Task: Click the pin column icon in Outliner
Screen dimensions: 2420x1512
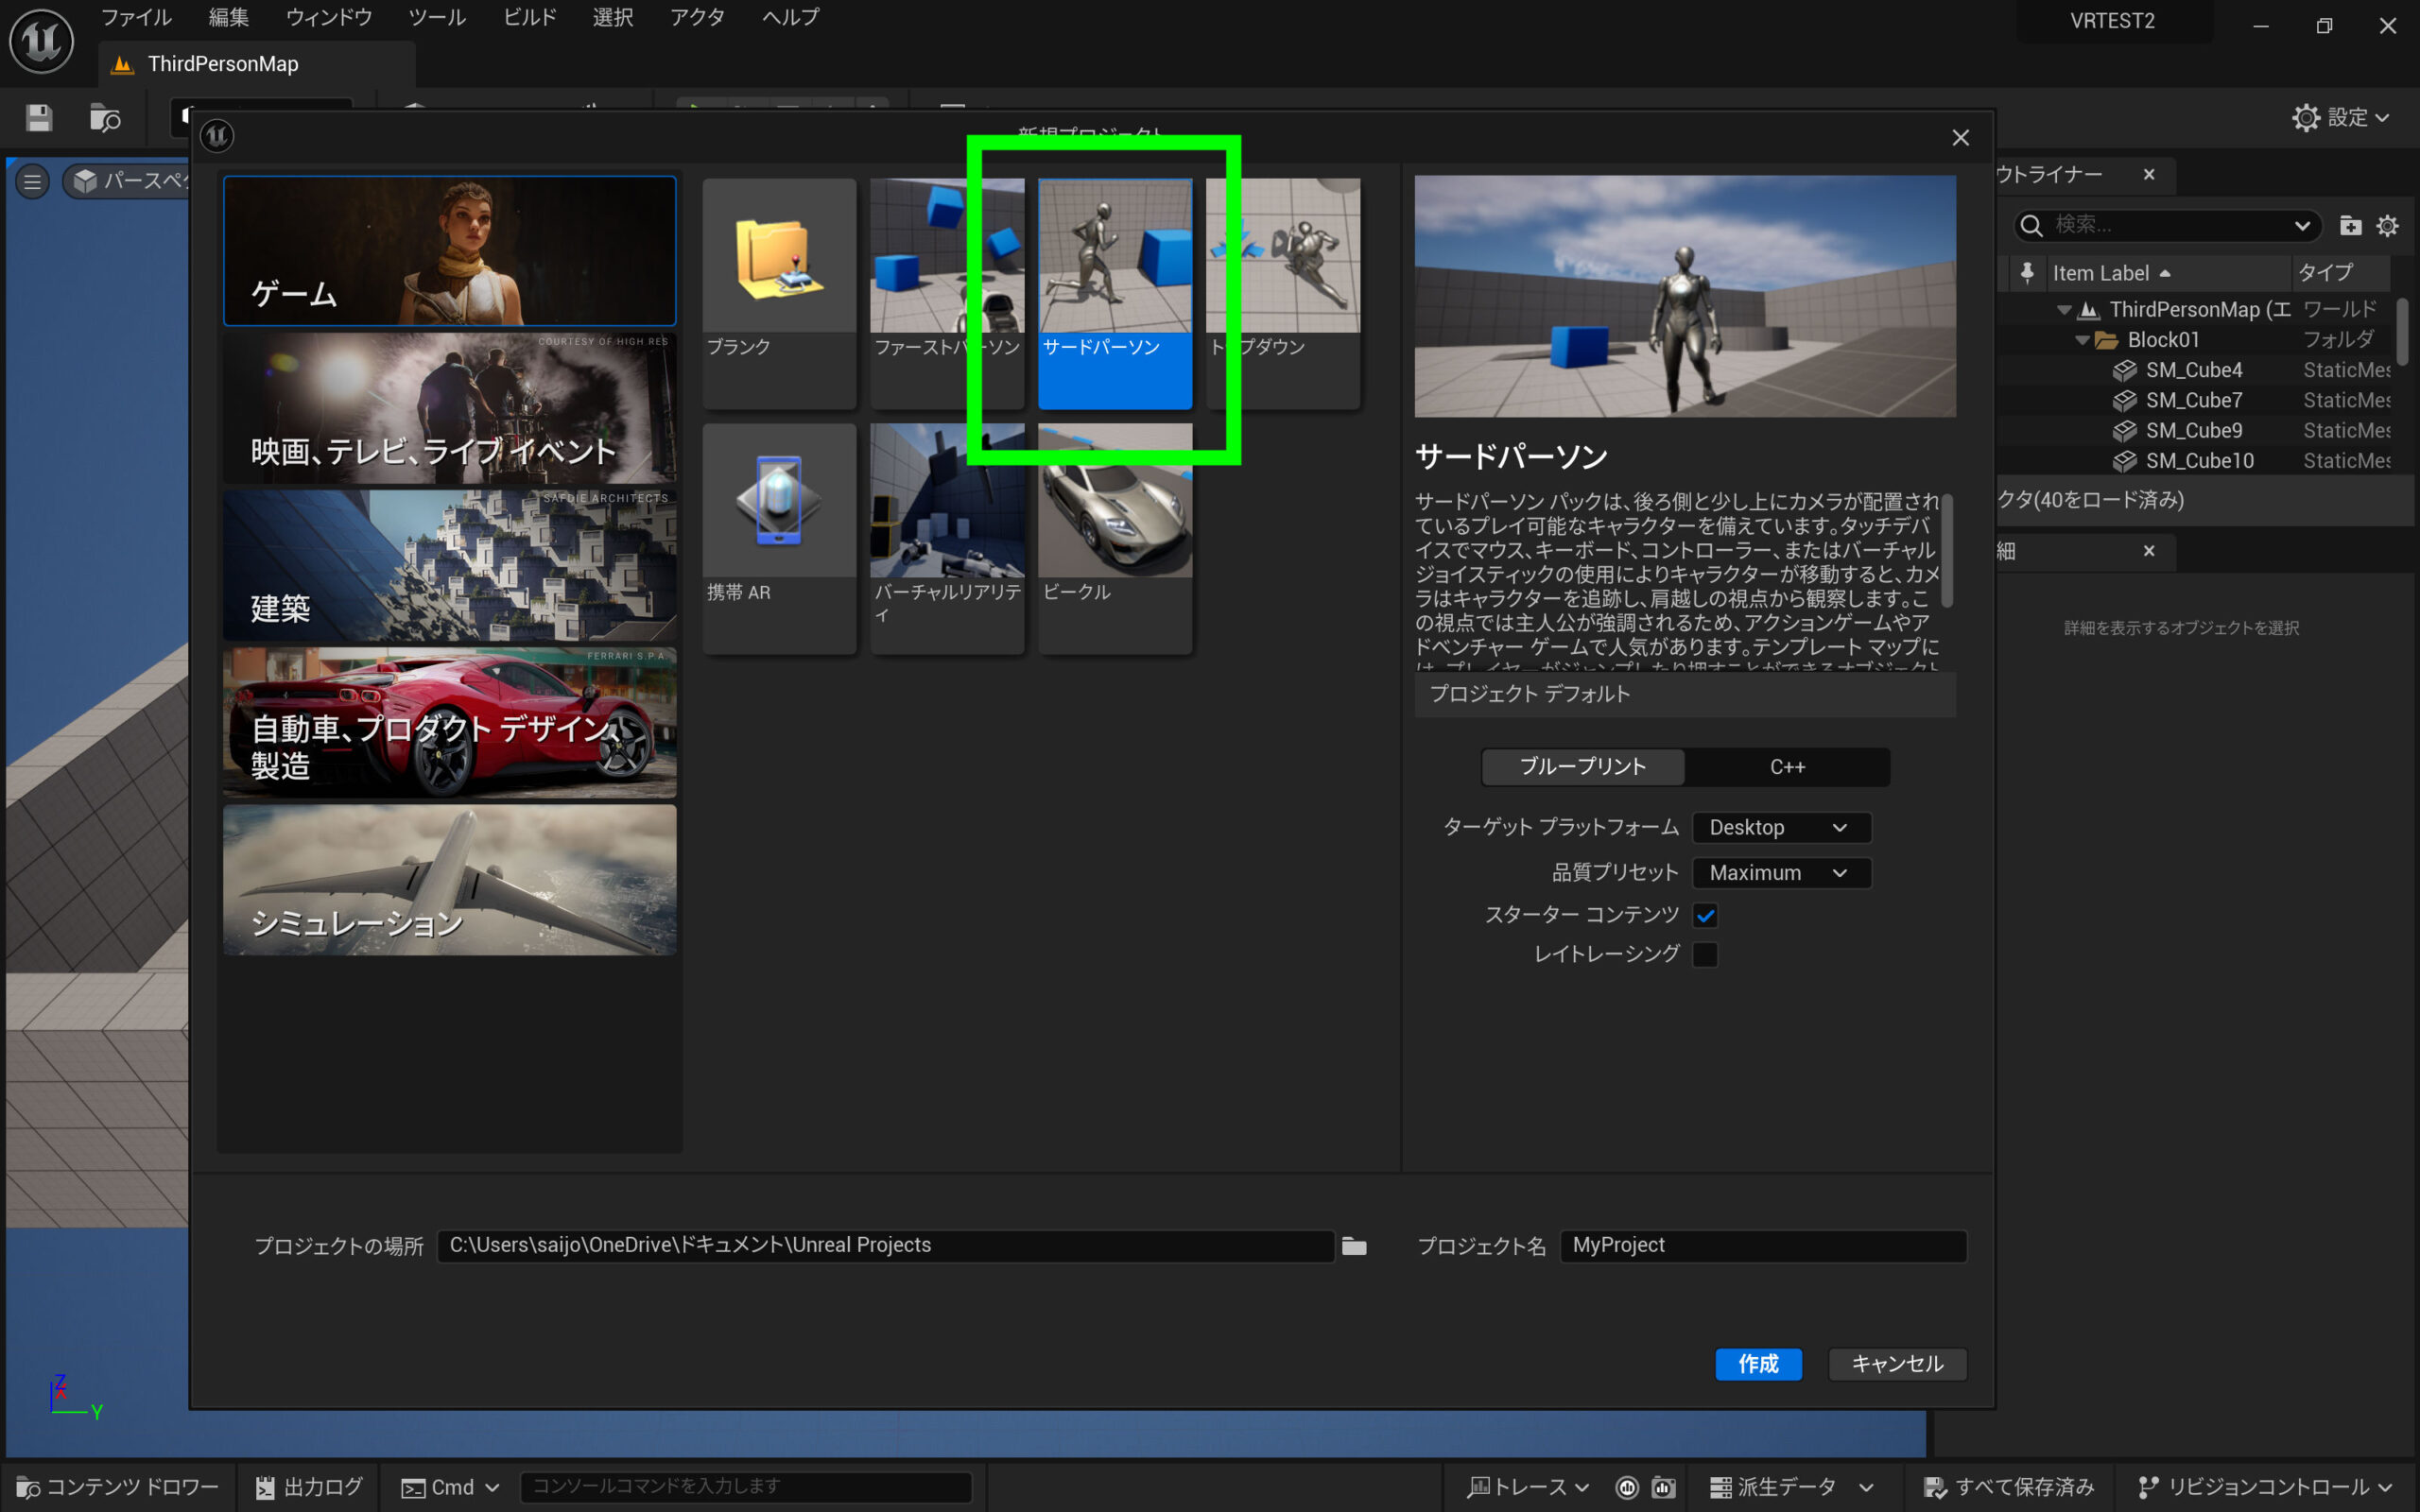Action: (x=2026, y=273)
